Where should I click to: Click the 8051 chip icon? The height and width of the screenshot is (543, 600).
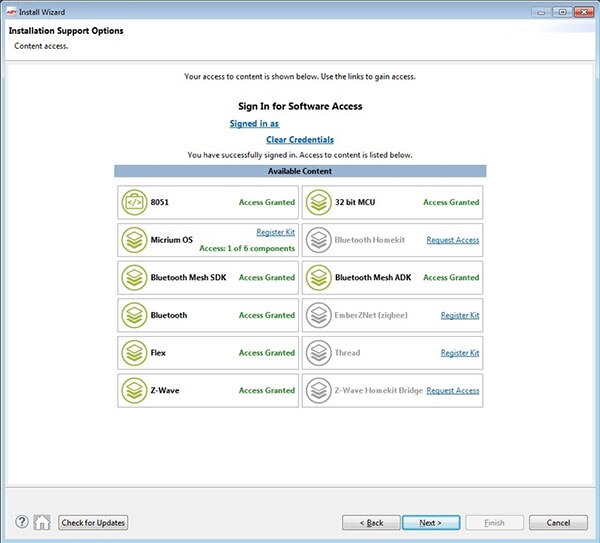pos(133,202)
